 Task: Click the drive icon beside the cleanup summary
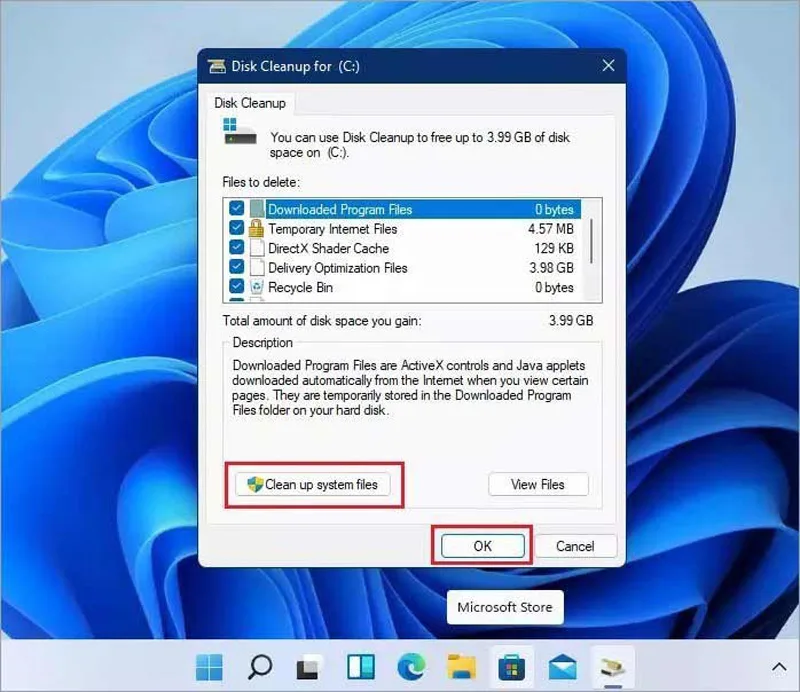pos(239,132)
